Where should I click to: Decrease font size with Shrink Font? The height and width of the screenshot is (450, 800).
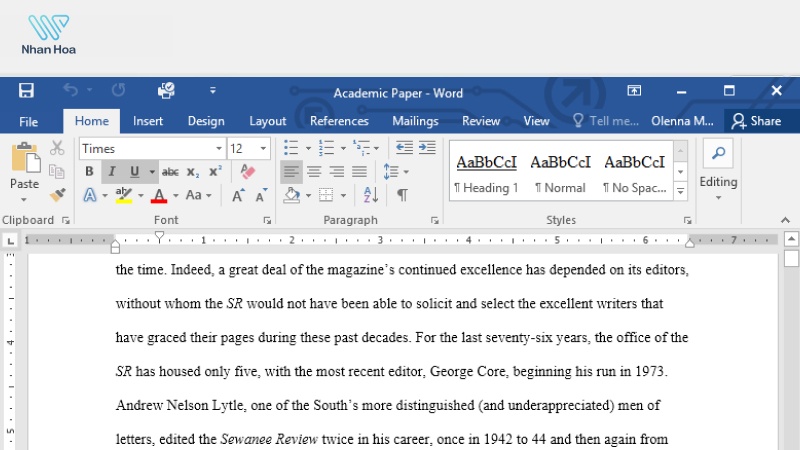click(x=261, y=195)
